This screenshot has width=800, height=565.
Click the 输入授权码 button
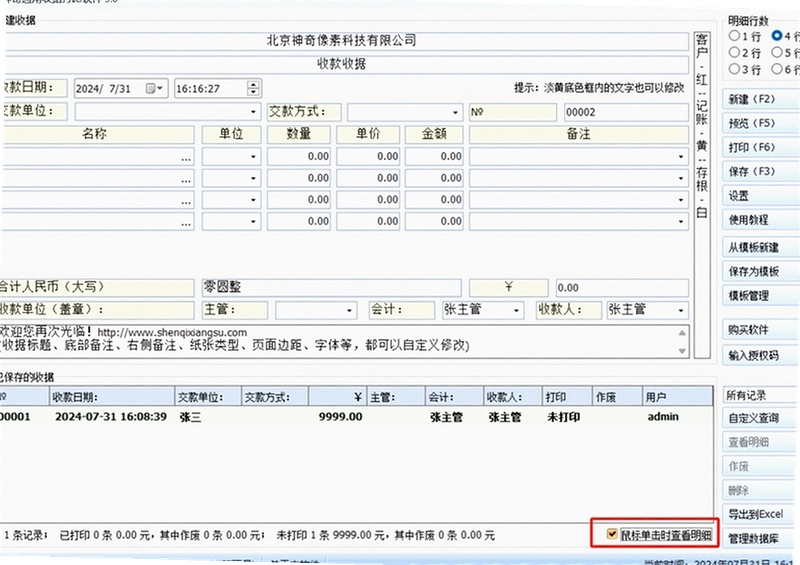click(761, 355)
